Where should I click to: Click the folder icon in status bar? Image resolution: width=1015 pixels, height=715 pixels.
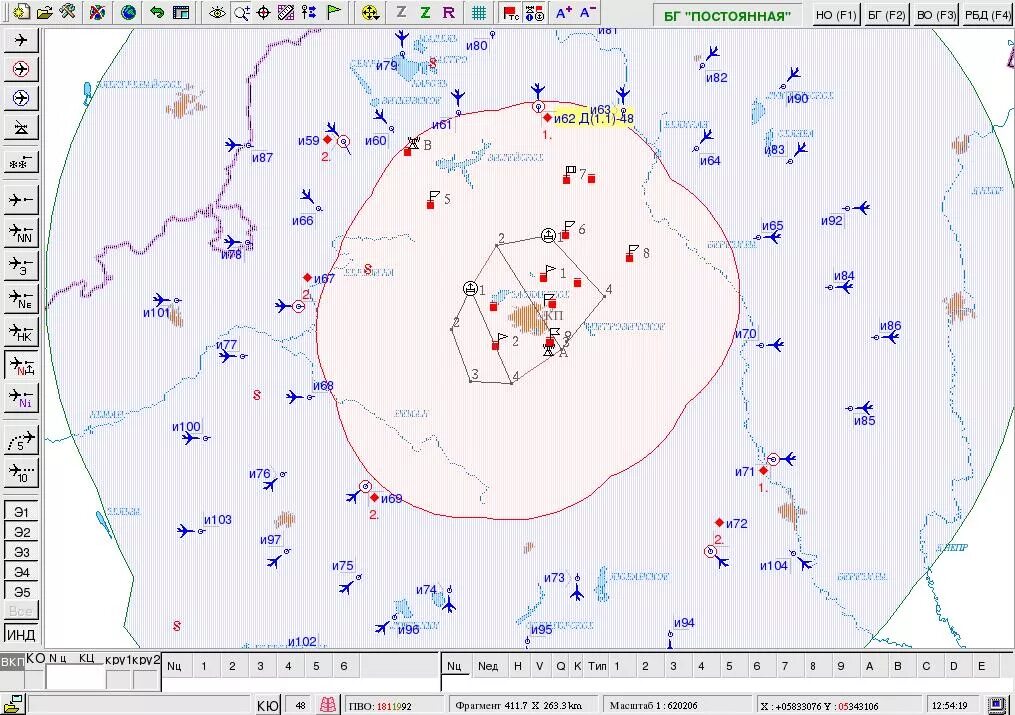tap(13, 704)
